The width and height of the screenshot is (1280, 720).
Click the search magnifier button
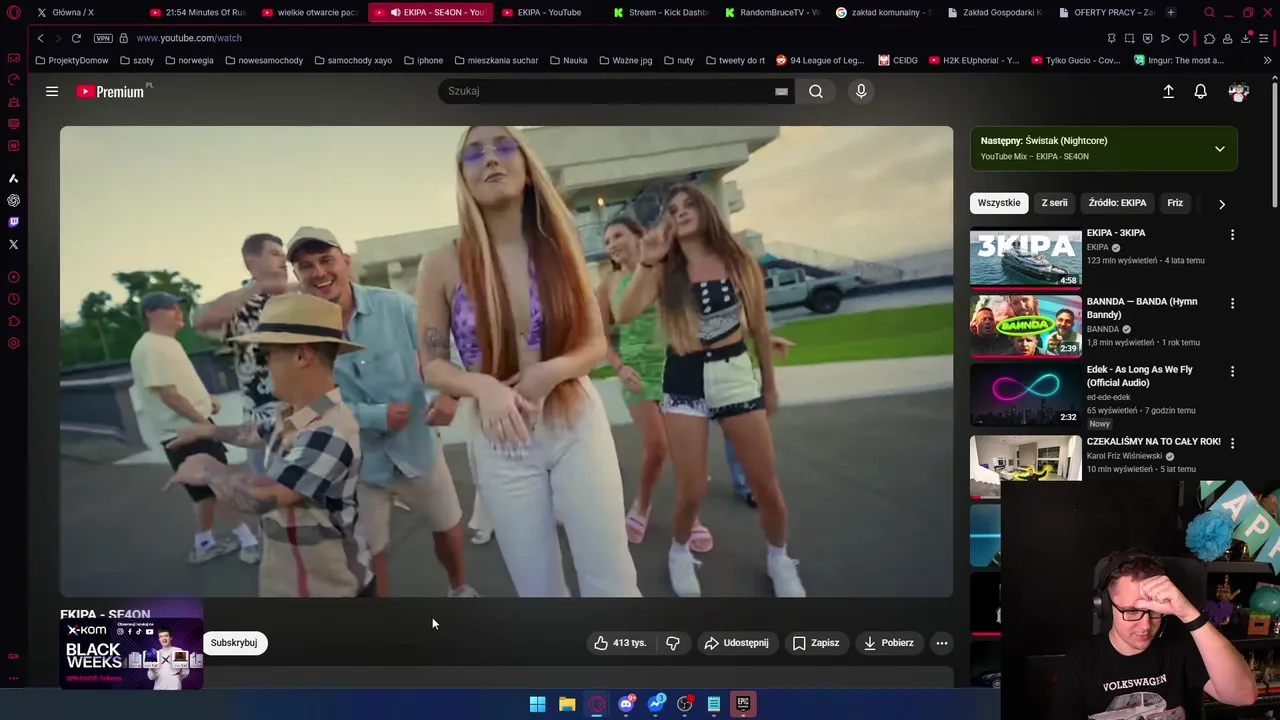click(x=816, y=91)
